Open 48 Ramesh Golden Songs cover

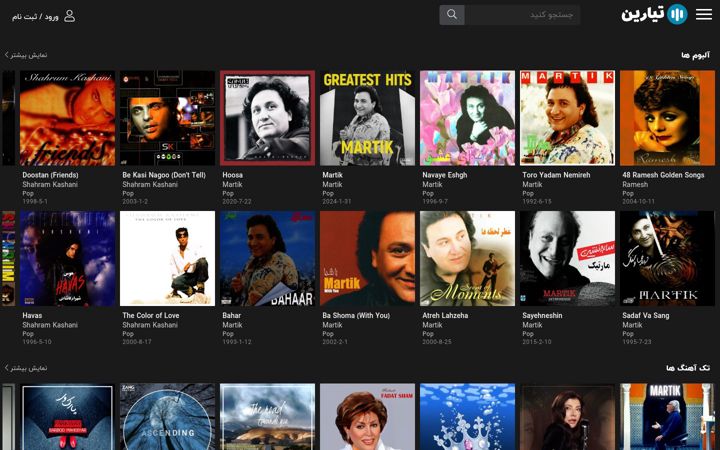click(668, 118)
